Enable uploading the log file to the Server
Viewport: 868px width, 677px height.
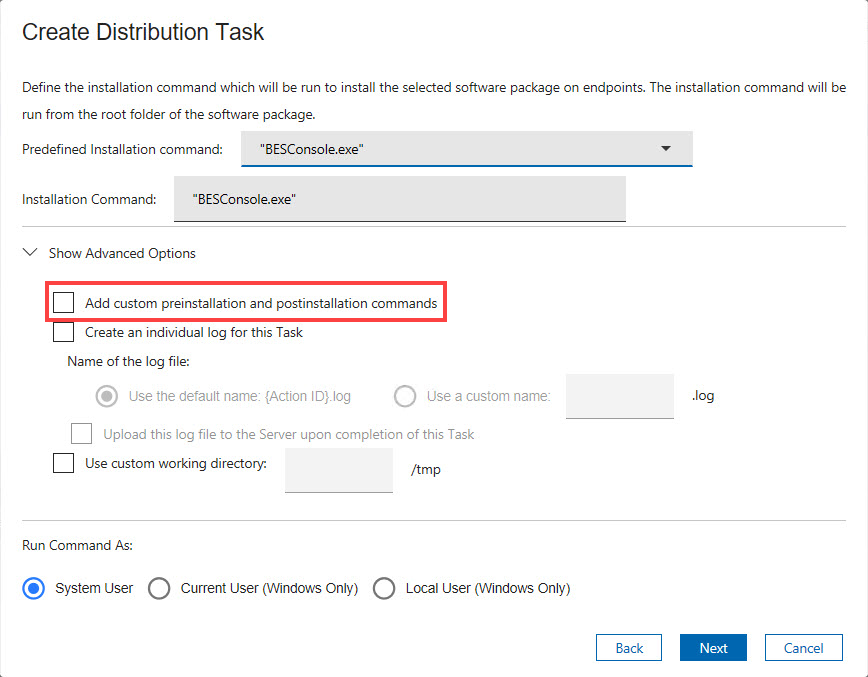[x=81, y=433]
